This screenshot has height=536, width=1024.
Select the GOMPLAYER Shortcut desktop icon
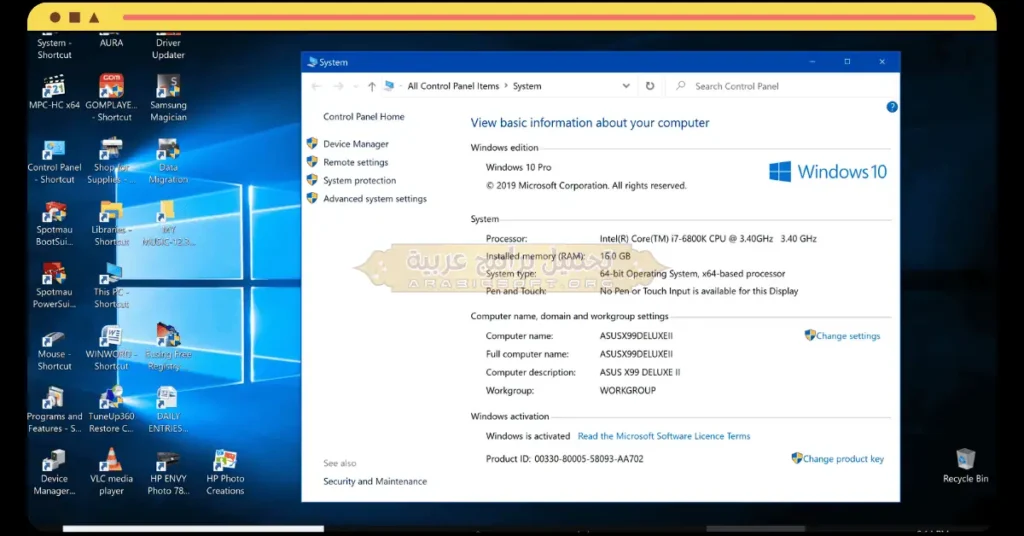click(111, 98)
